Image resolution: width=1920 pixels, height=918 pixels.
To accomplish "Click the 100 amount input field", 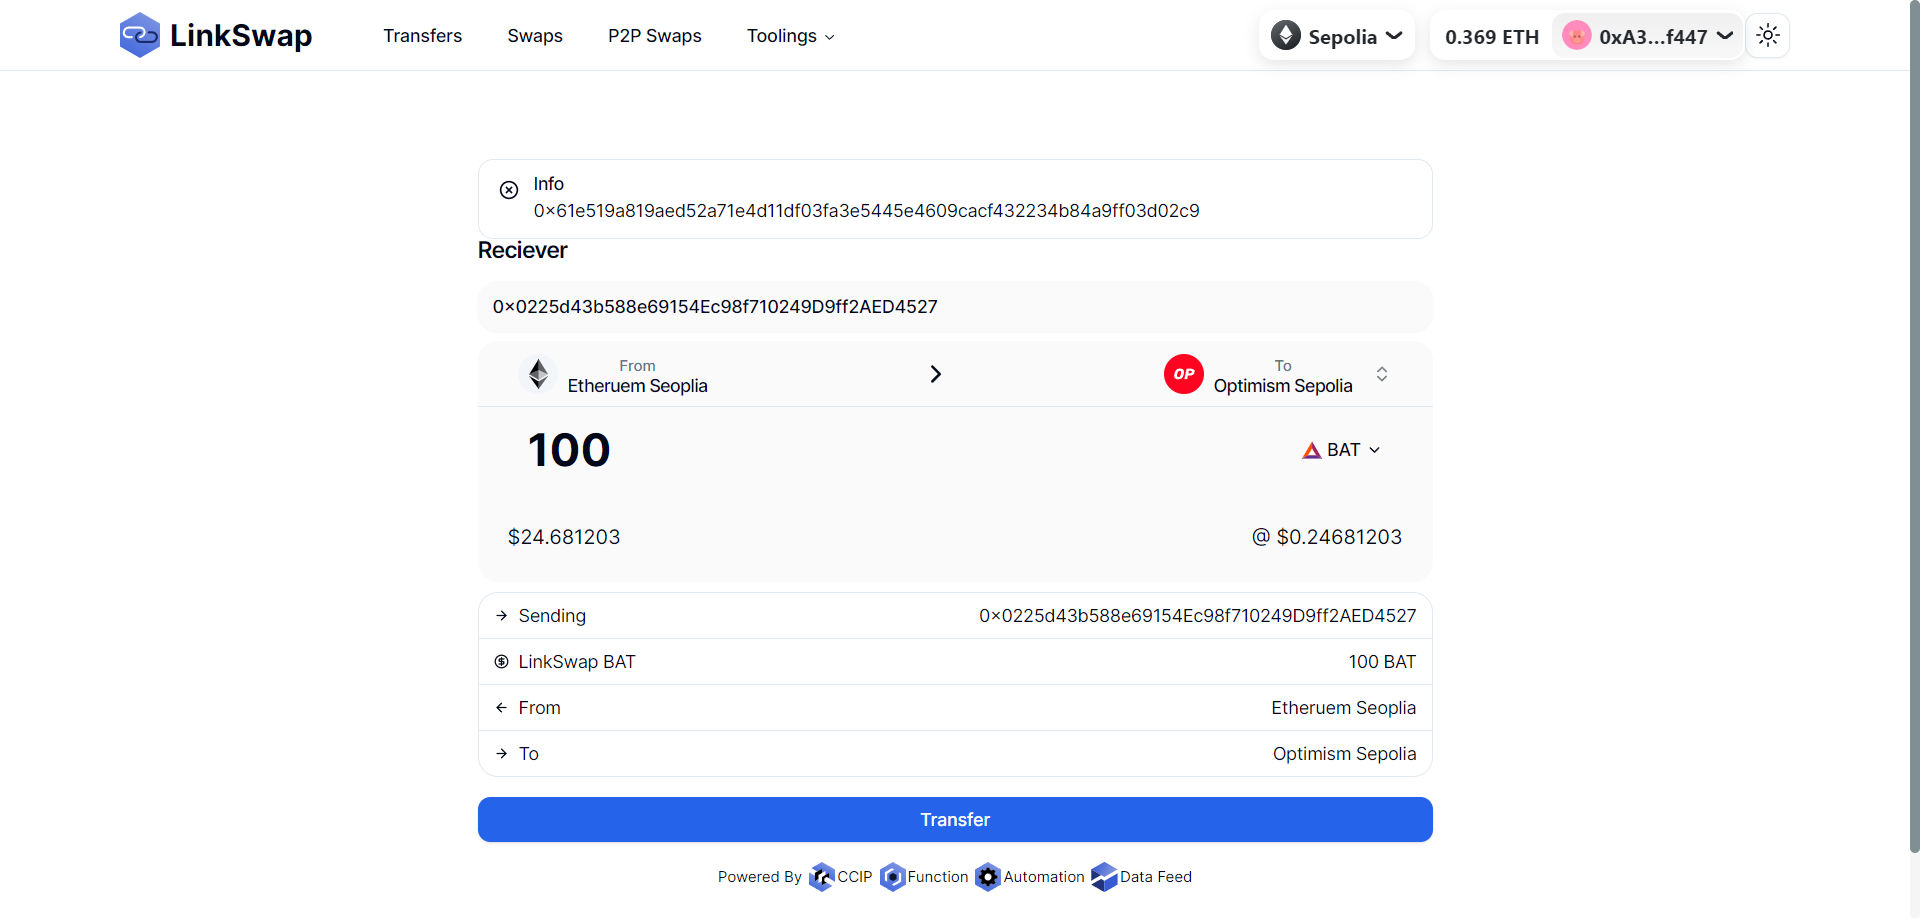I will point(569,450).
